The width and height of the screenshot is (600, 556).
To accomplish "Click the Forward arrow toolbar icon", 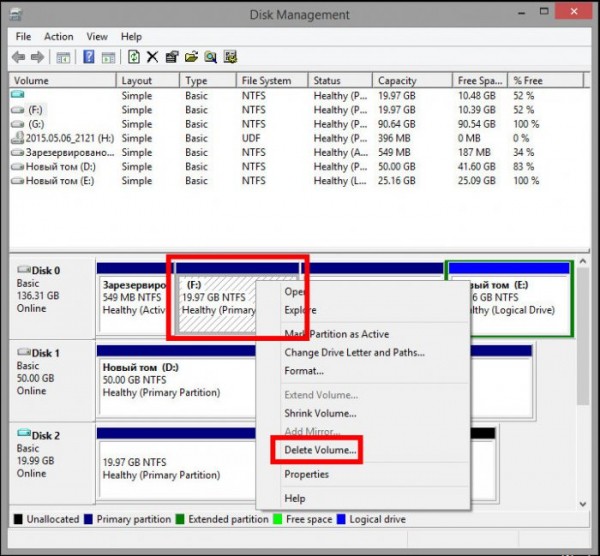I will click(37, 57).
